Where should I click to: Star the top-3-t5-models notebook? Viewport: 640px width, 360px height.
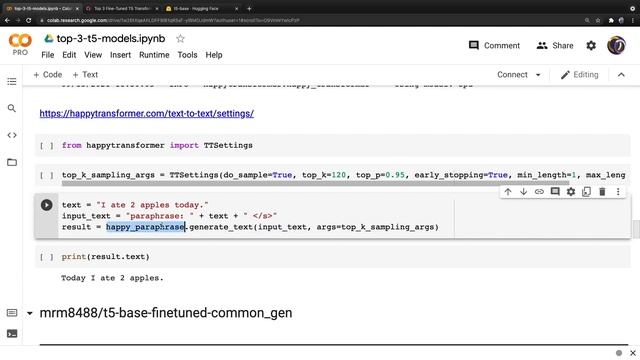coord(180,39)
